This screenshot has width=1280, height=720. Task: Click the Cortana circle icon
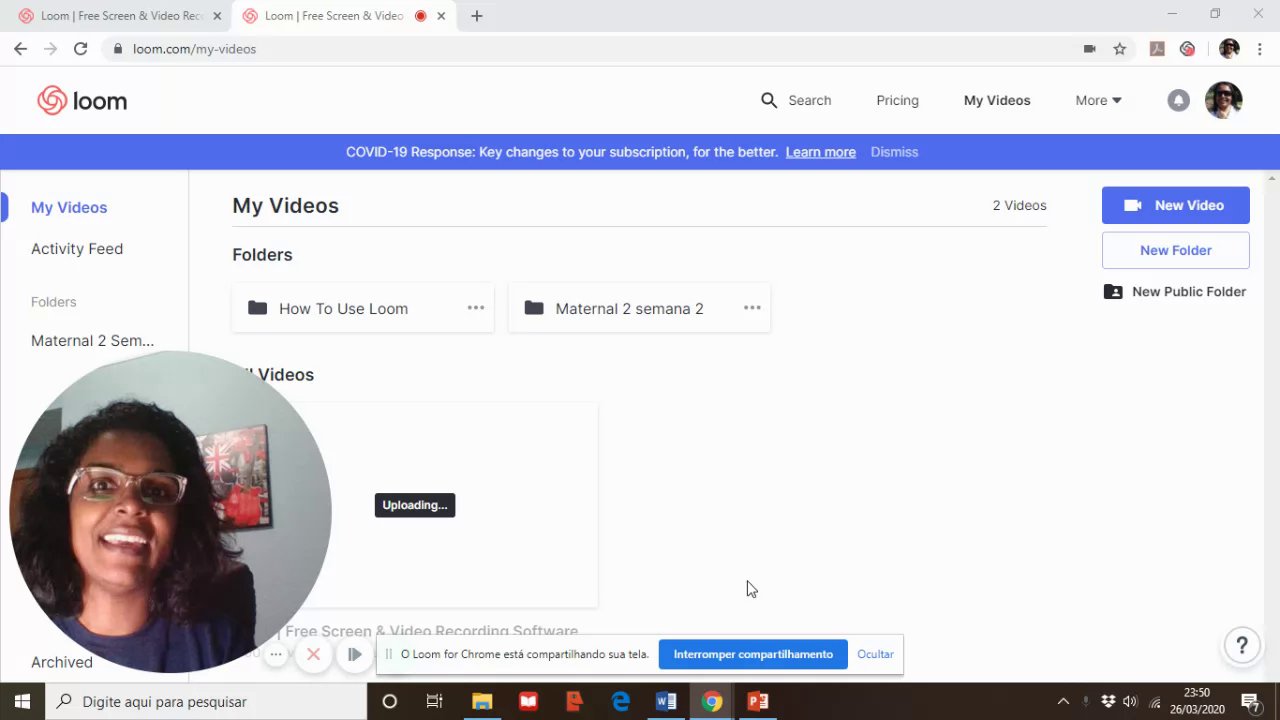coord(390,701)
